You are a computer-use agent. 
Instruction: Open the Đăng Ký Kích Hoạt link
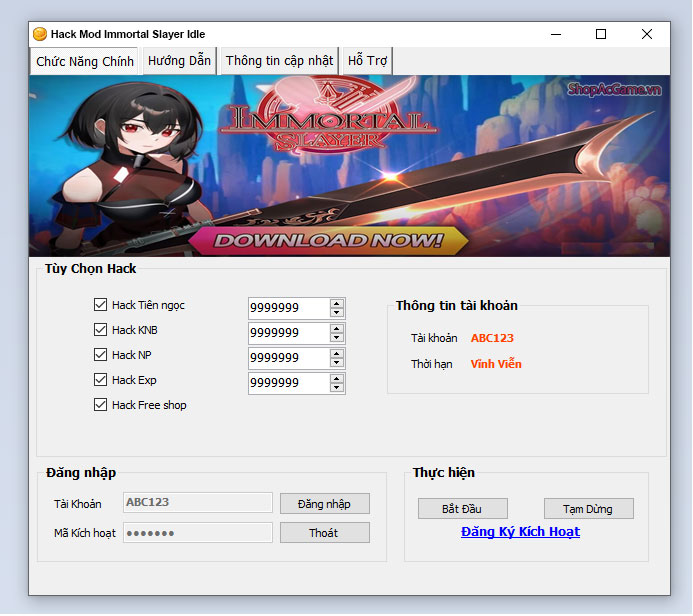pos(520,532)
